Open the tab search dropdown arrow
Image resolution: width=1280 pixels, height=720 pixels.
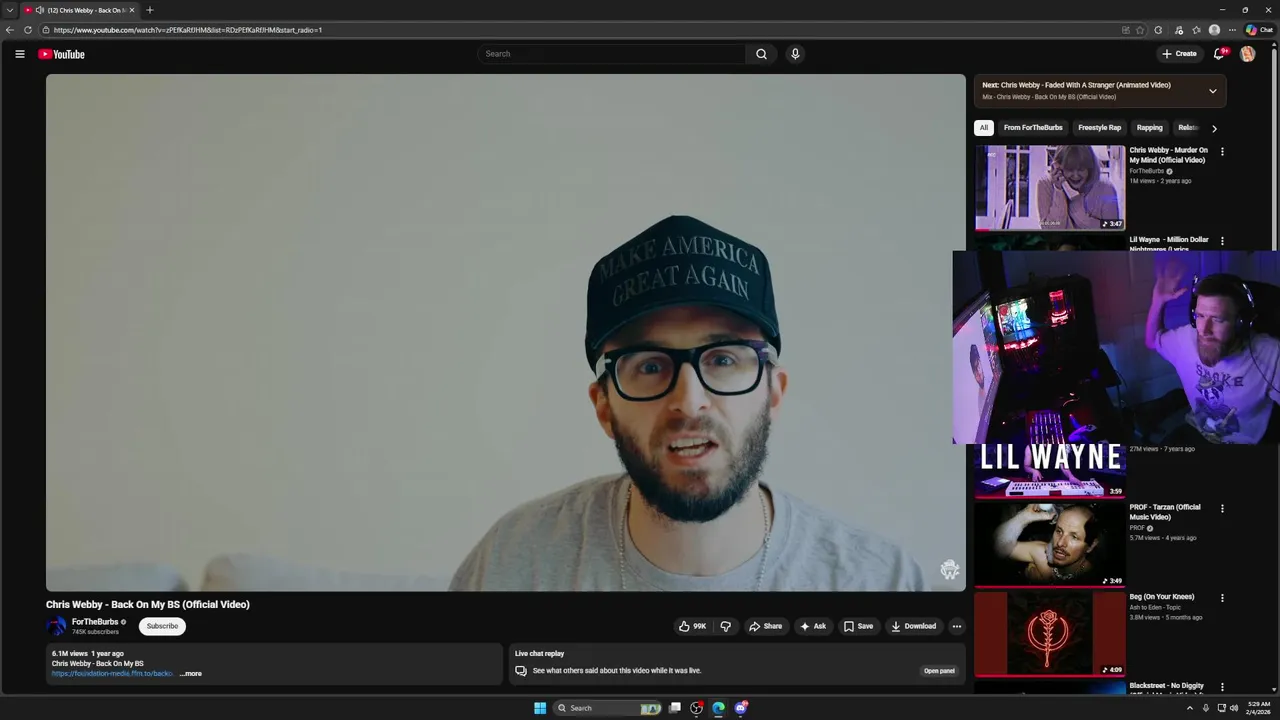[10, 10]
